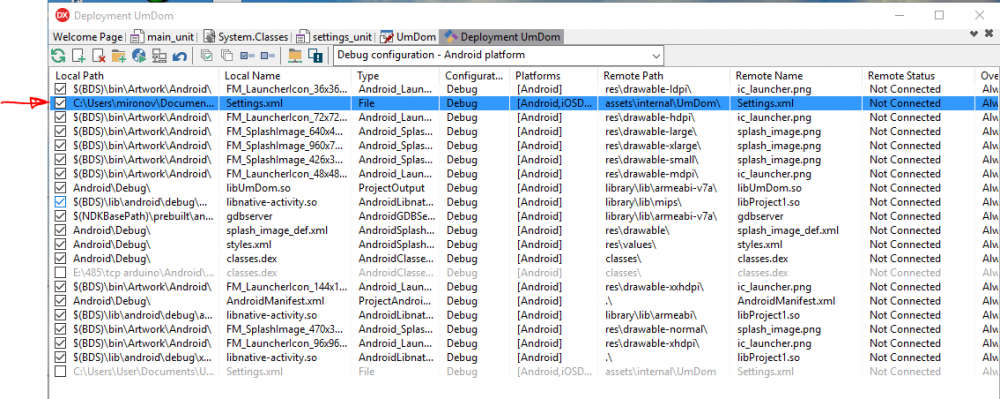This screenshot has height=399, width=1000.
Task: Click the Deploy globe icon
Action: [139, 56]
